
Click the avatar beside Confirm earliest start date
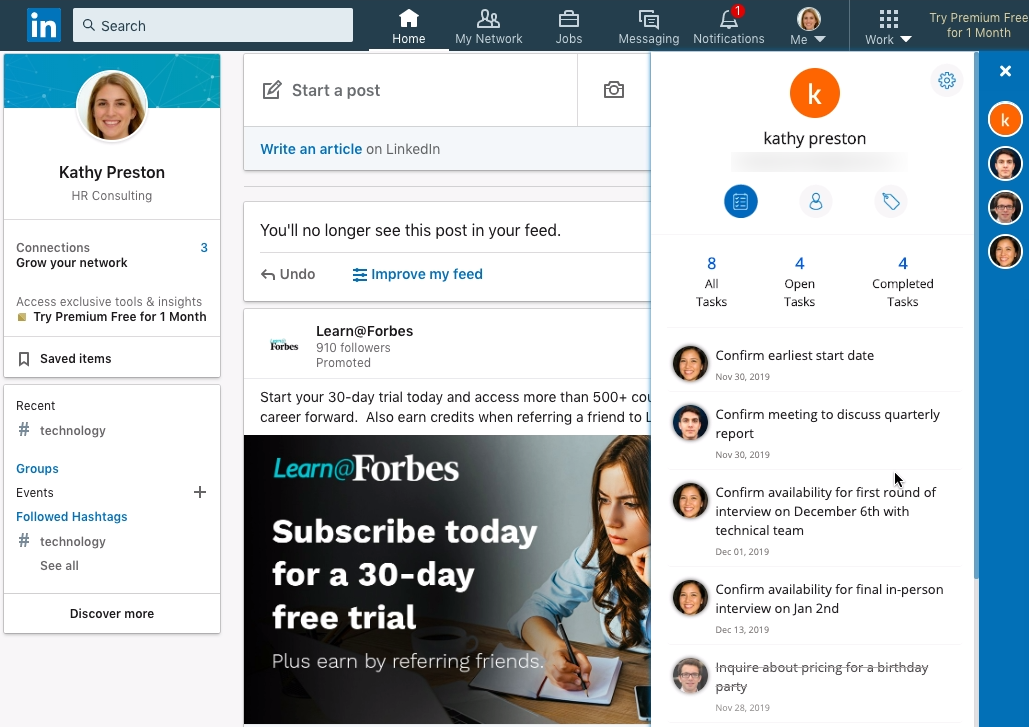click(x=690, y=363)
